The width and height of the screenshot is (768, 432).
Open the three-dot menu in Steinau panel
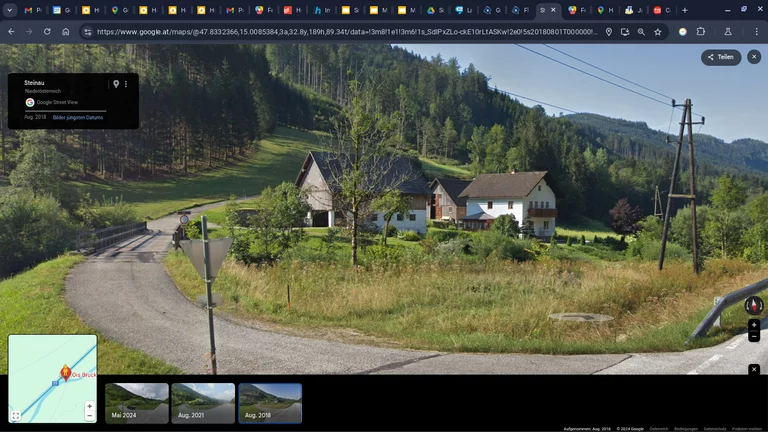pyautogui.click(x=126, y=84)
